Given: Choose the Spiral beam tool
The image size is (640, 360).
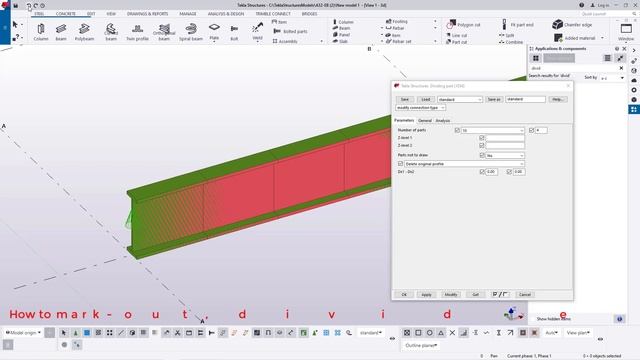Looking at the screenshot, I should (x=191, y=32).
